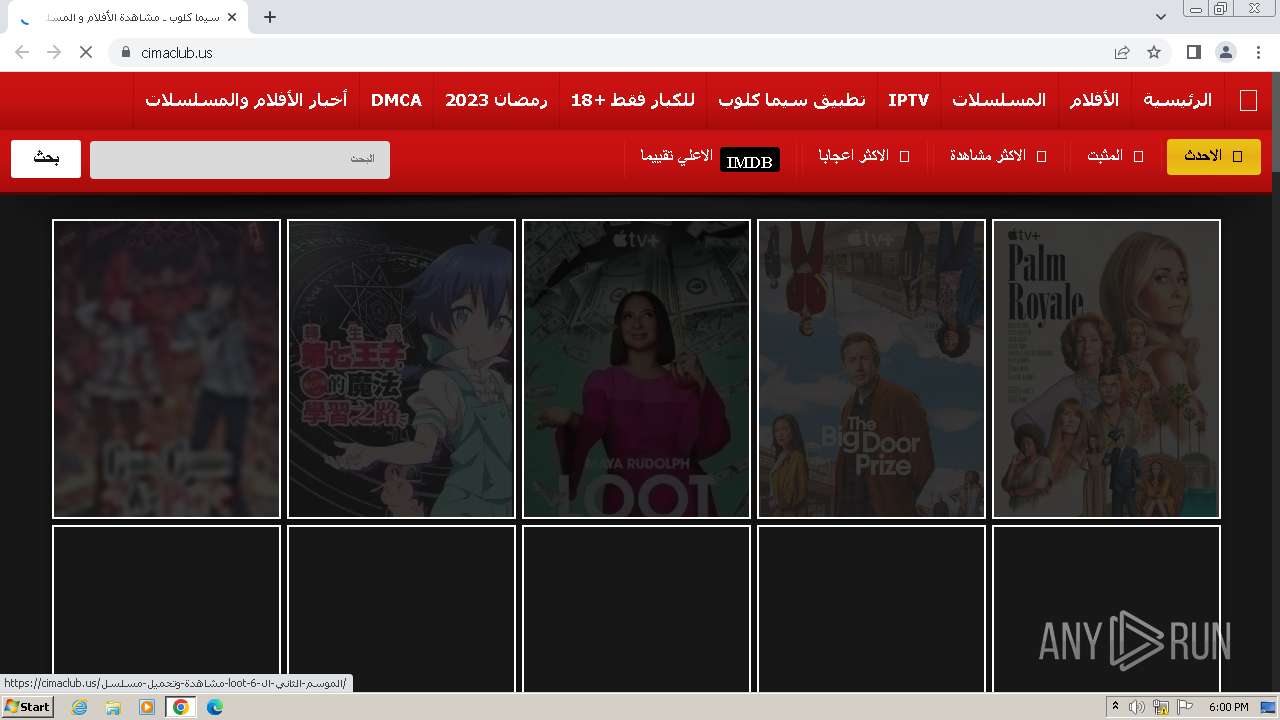Screen dimensions: 1280x720
Task: Open File Explorer from taskbar
Action: pyautogui.click(x=113, y=707)
